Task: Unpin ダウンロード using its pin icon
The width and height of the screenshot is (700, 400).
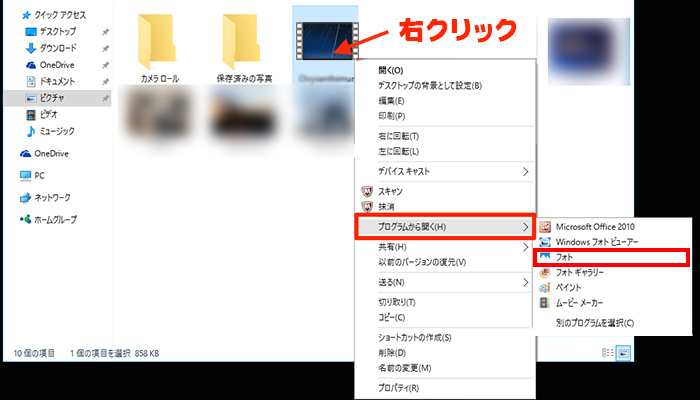Action: [105, 49]
